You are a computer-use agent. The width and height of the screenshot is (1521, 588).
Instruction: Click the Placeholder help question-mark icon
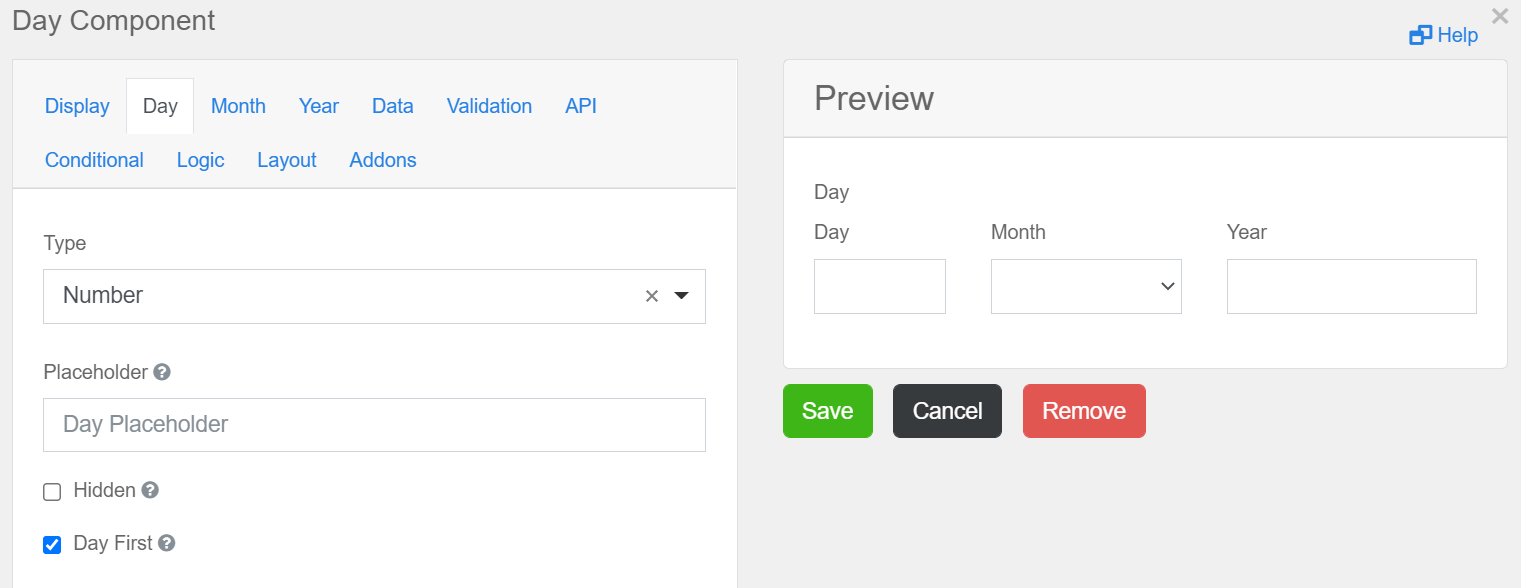pos(162,372)
